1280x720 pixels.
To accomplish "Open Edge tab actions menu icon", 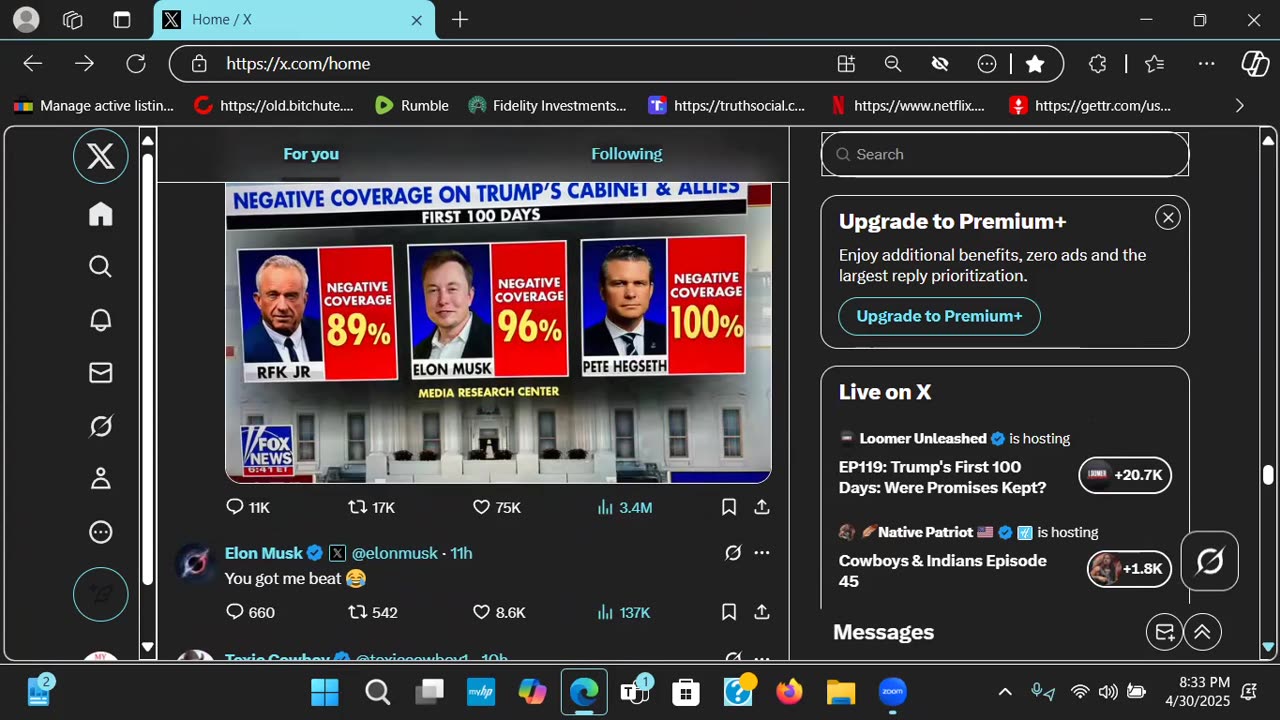I will click(x=121, y=20).
